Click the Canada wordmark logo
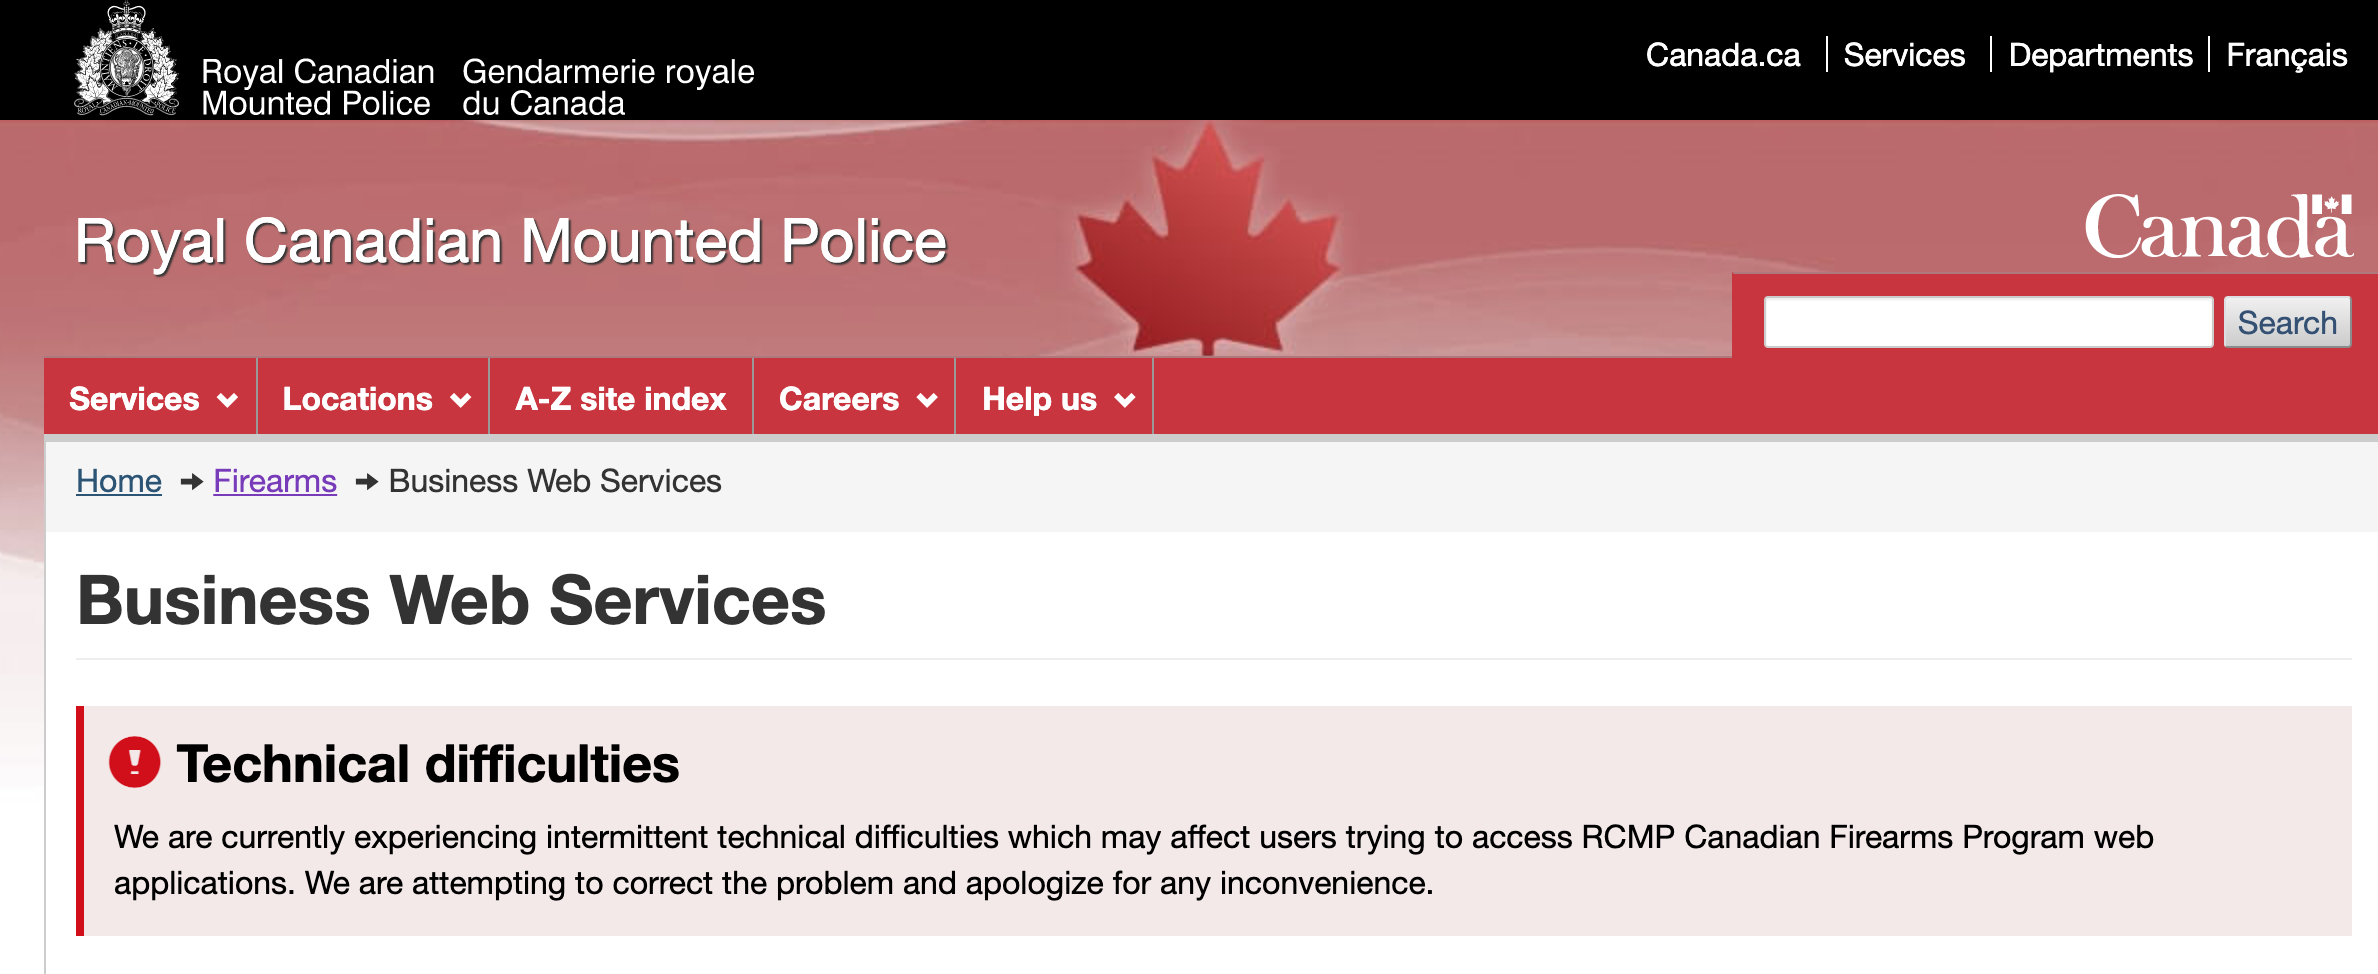The width and height of the screenshot is (2378, 974). pyautogui.click(x=2218, y=227)
